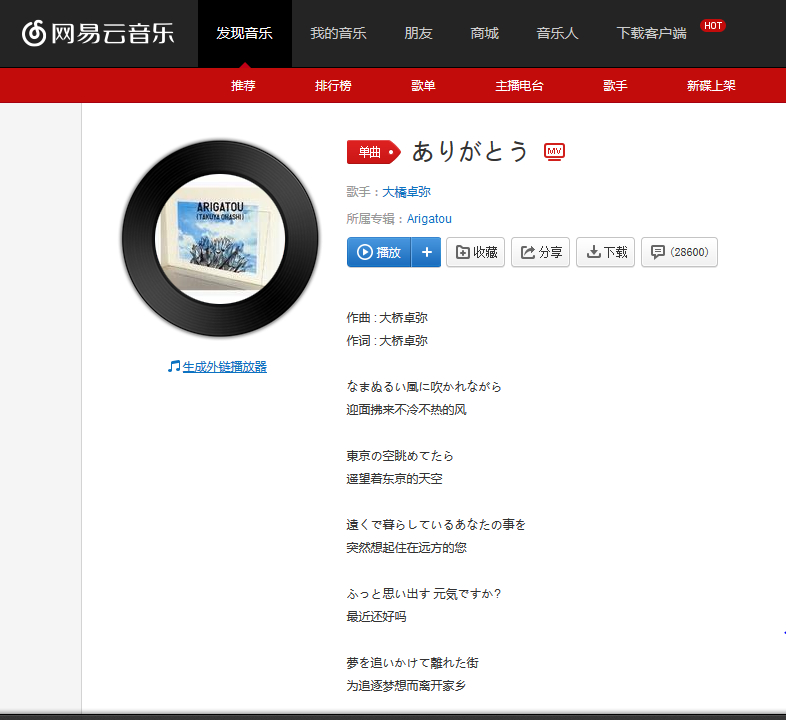Open the 我的音乐 tab

[x=338, y=33]
